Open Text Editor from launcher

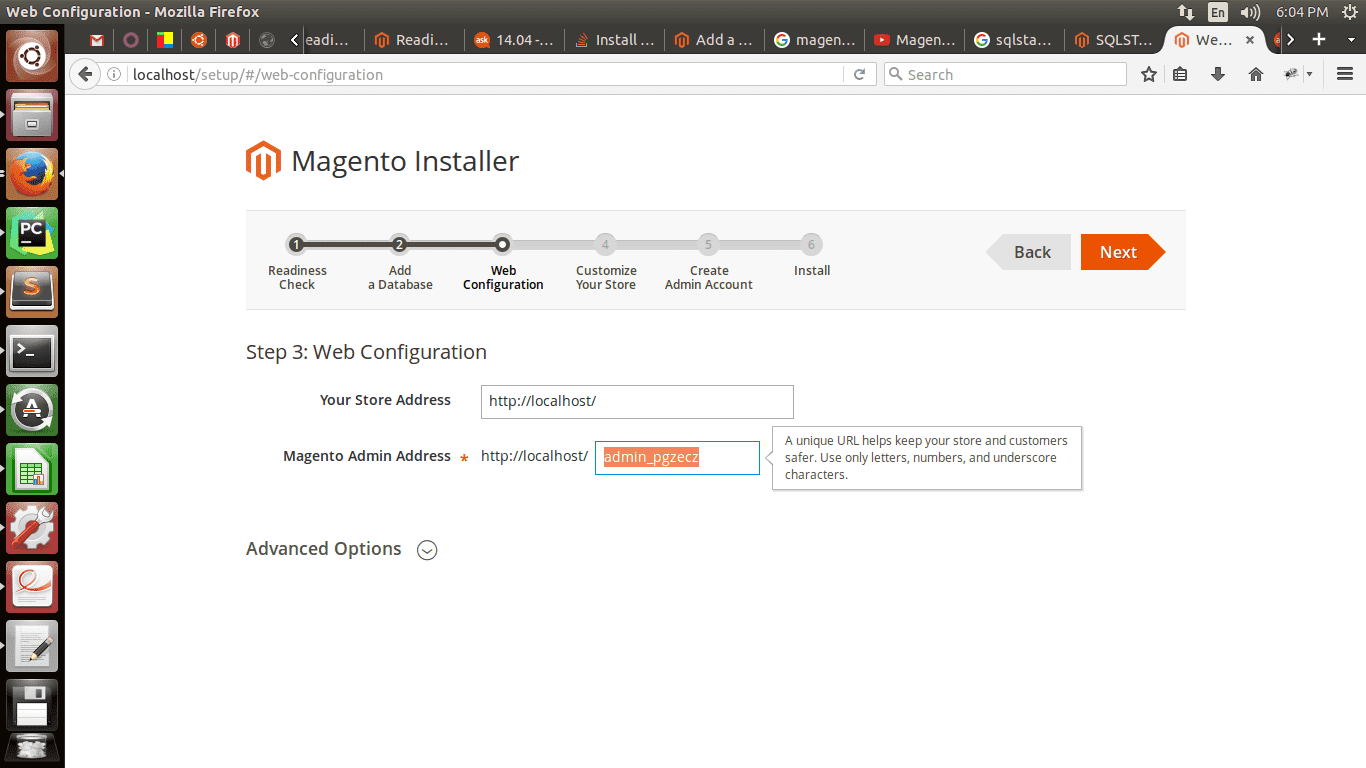click(x=32, y=646)
